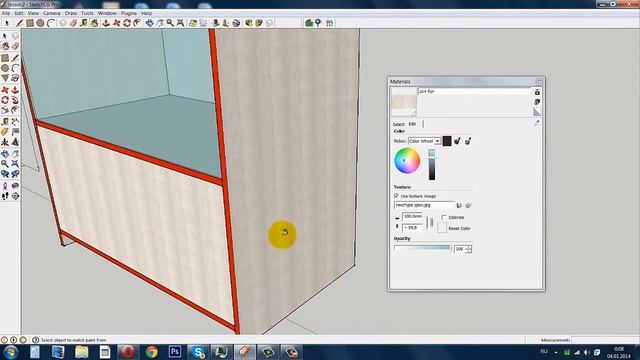Select the Zoom tool in left toolbar

coord(5,164)
